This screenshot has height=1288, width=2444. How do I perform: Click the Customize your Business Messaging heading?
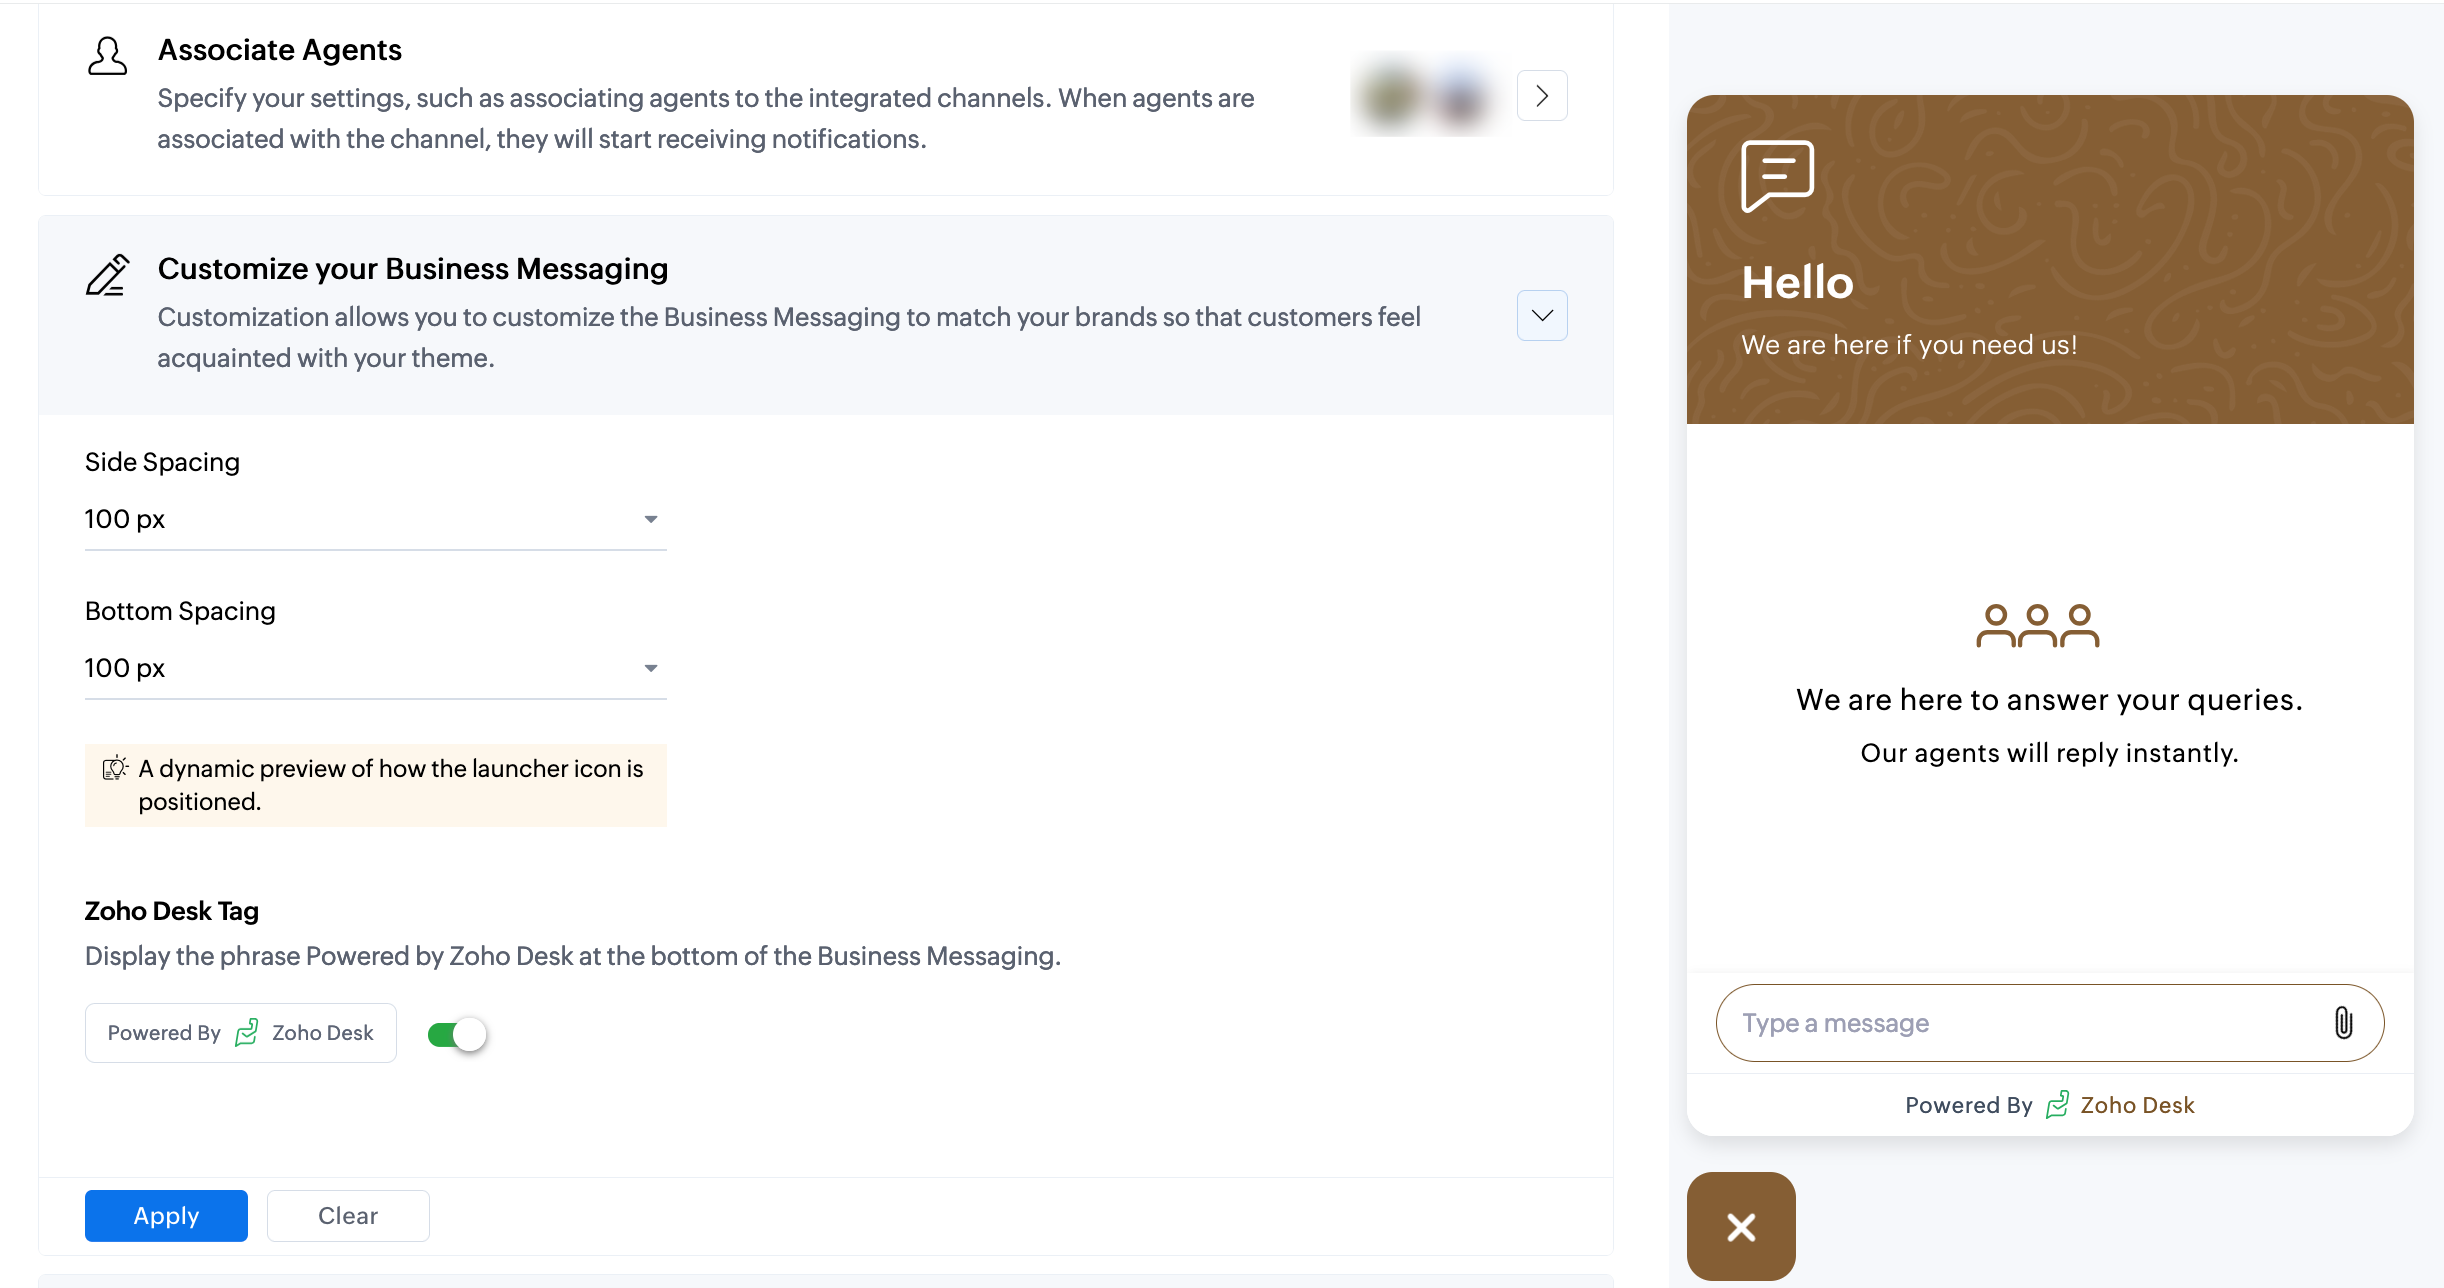click(x=413, y=269)
